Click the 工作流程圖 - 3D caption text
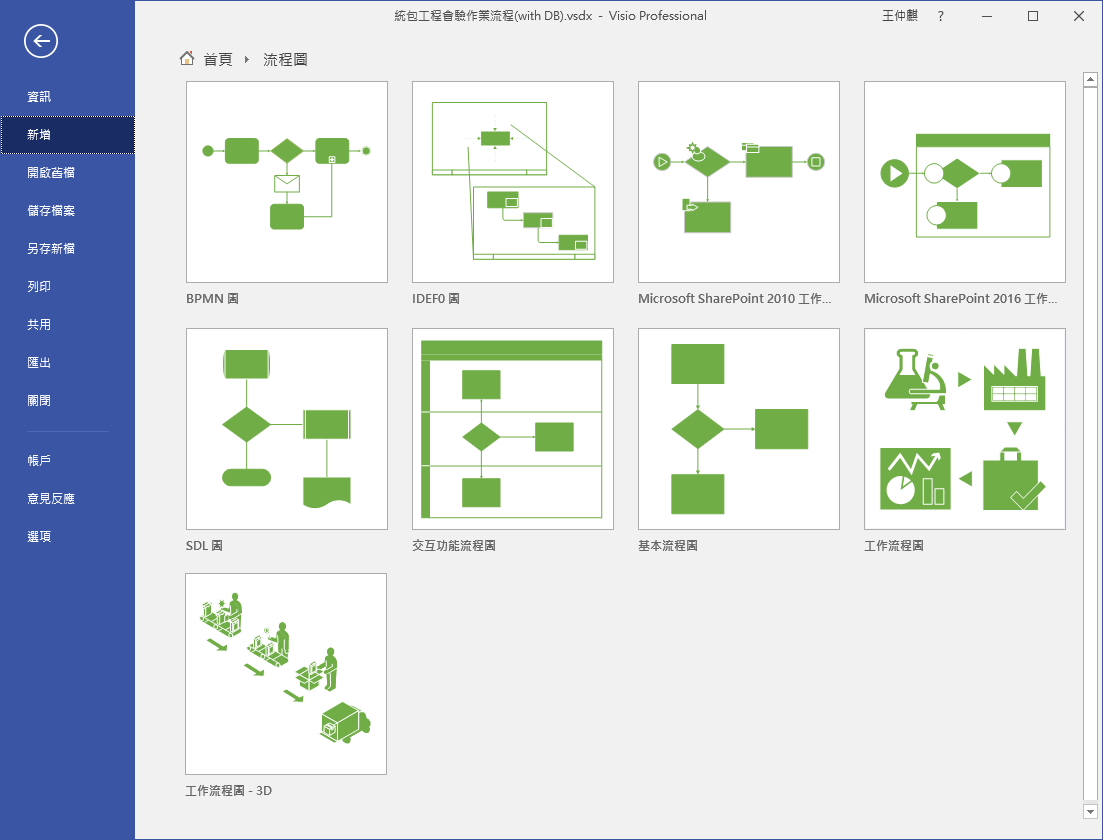The height and width of the screenshot is (840, 1103). click(229, 791)
